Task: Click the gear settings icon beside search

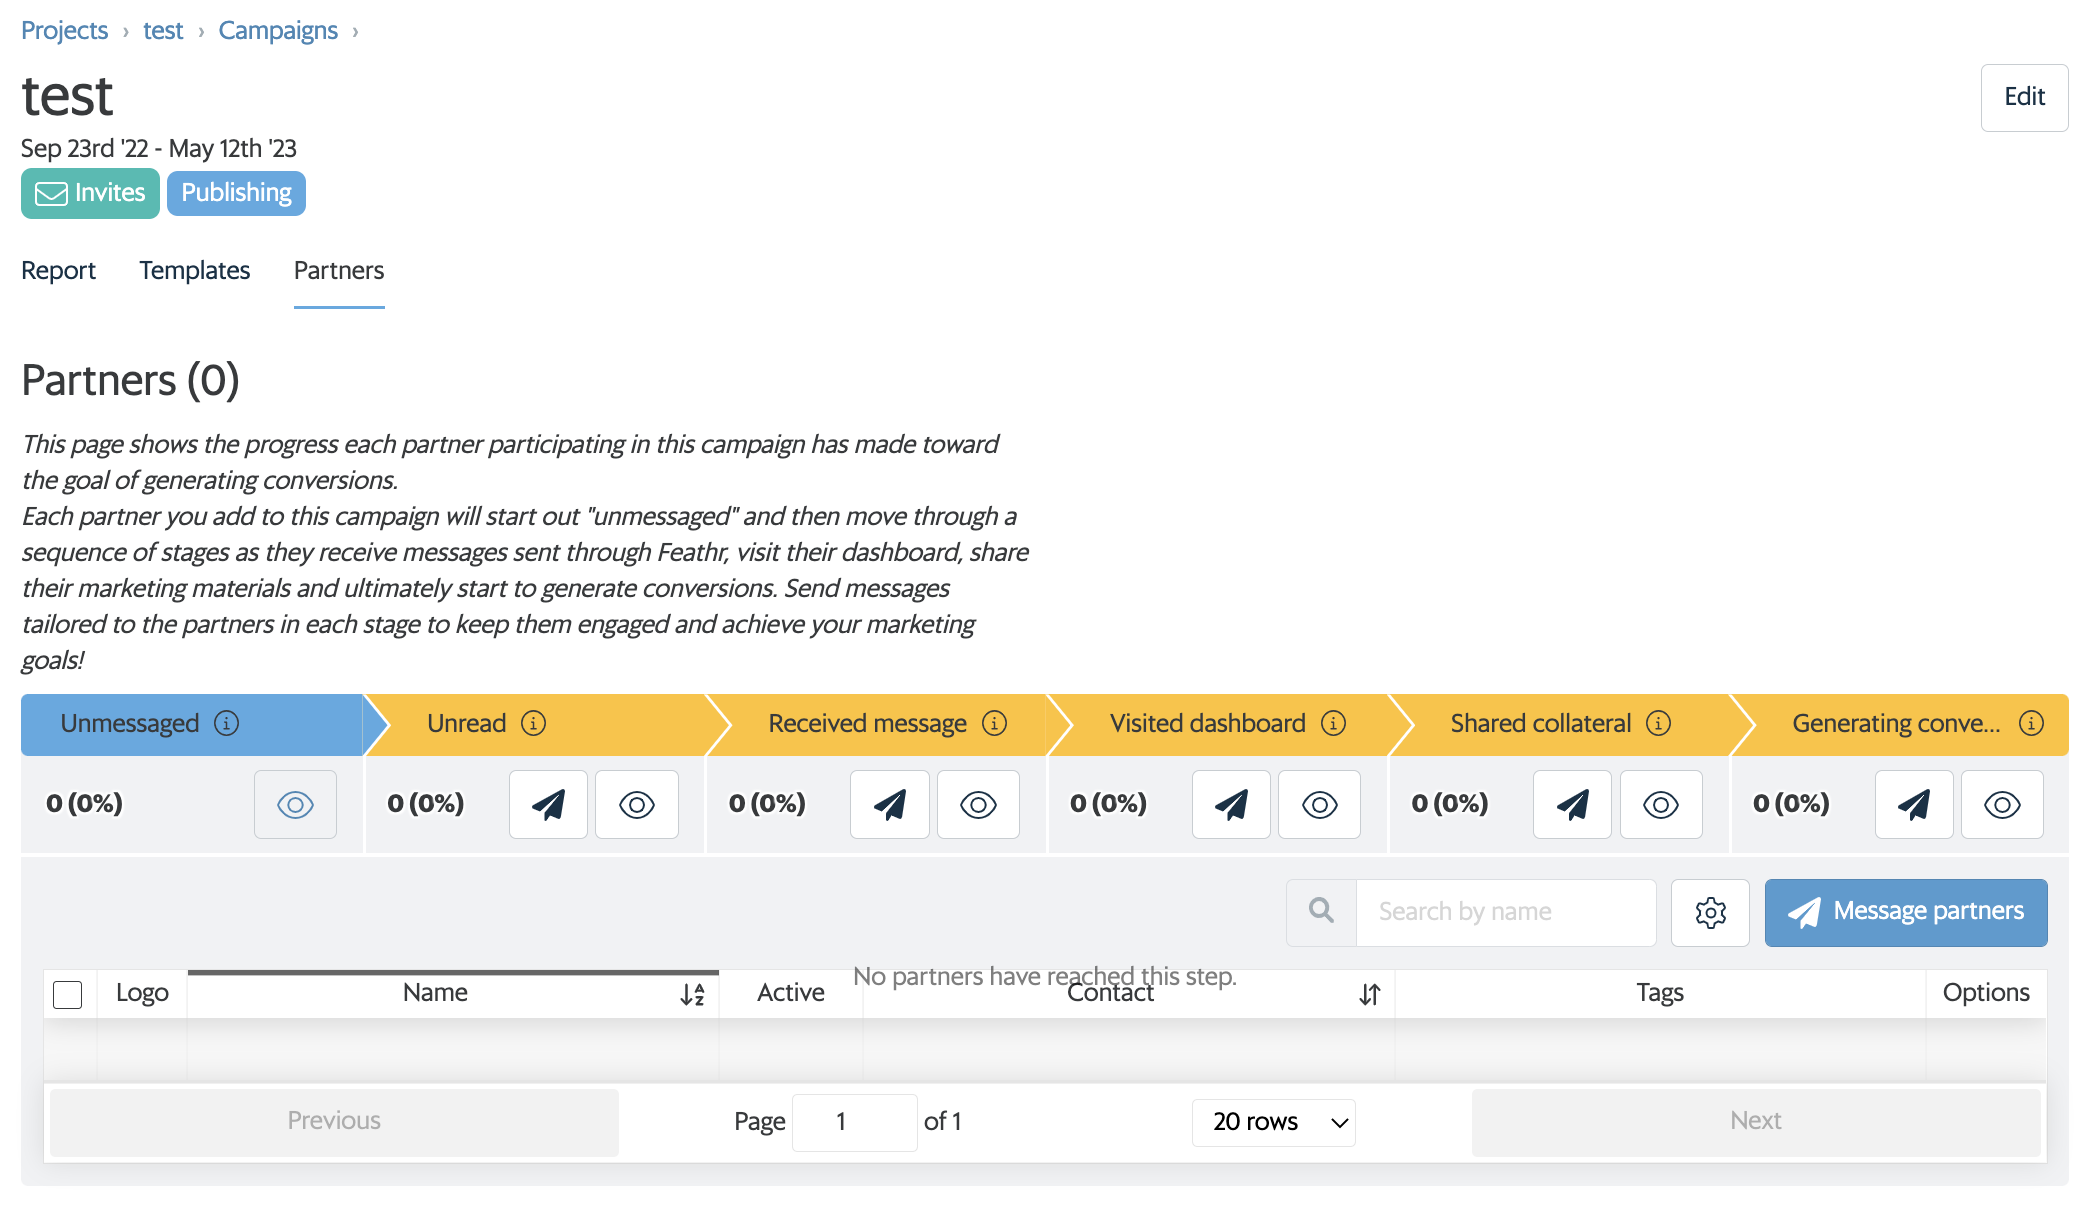Action: coord(1710,912)
